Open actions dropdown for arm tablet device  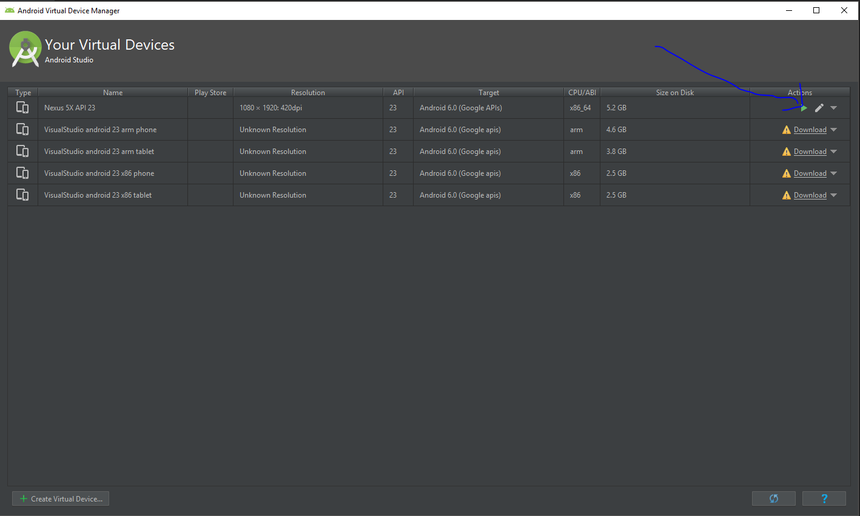pyautogui.click(x=834, y=152)
